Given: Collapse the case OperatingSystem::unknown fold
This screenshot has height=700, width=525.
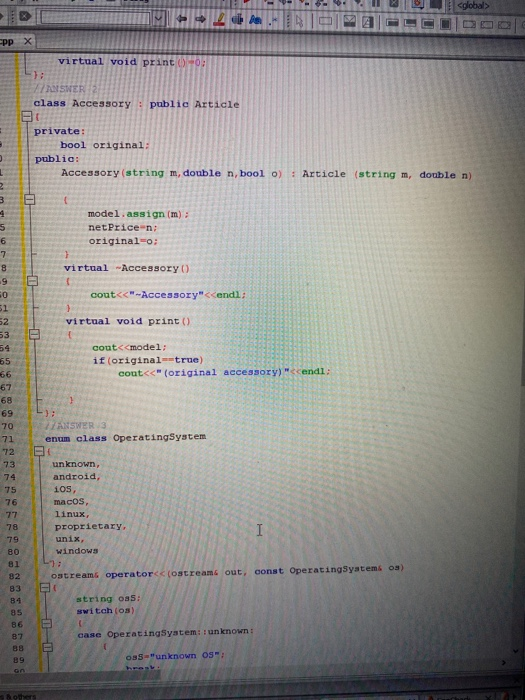Looking at the screenshot, I should click(x=48, y=647).
